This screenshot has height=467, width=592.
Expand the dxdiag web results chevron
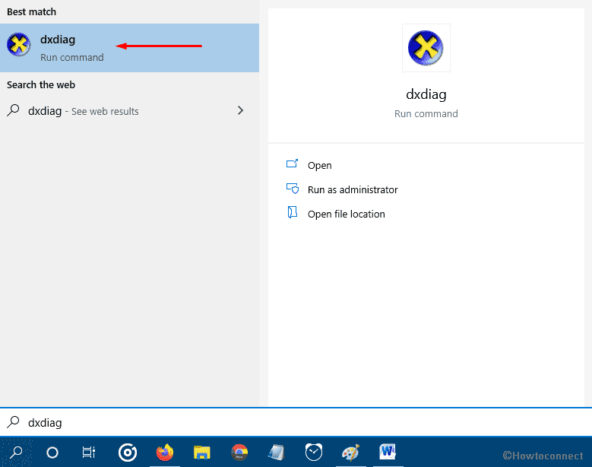tap(240, 111)
